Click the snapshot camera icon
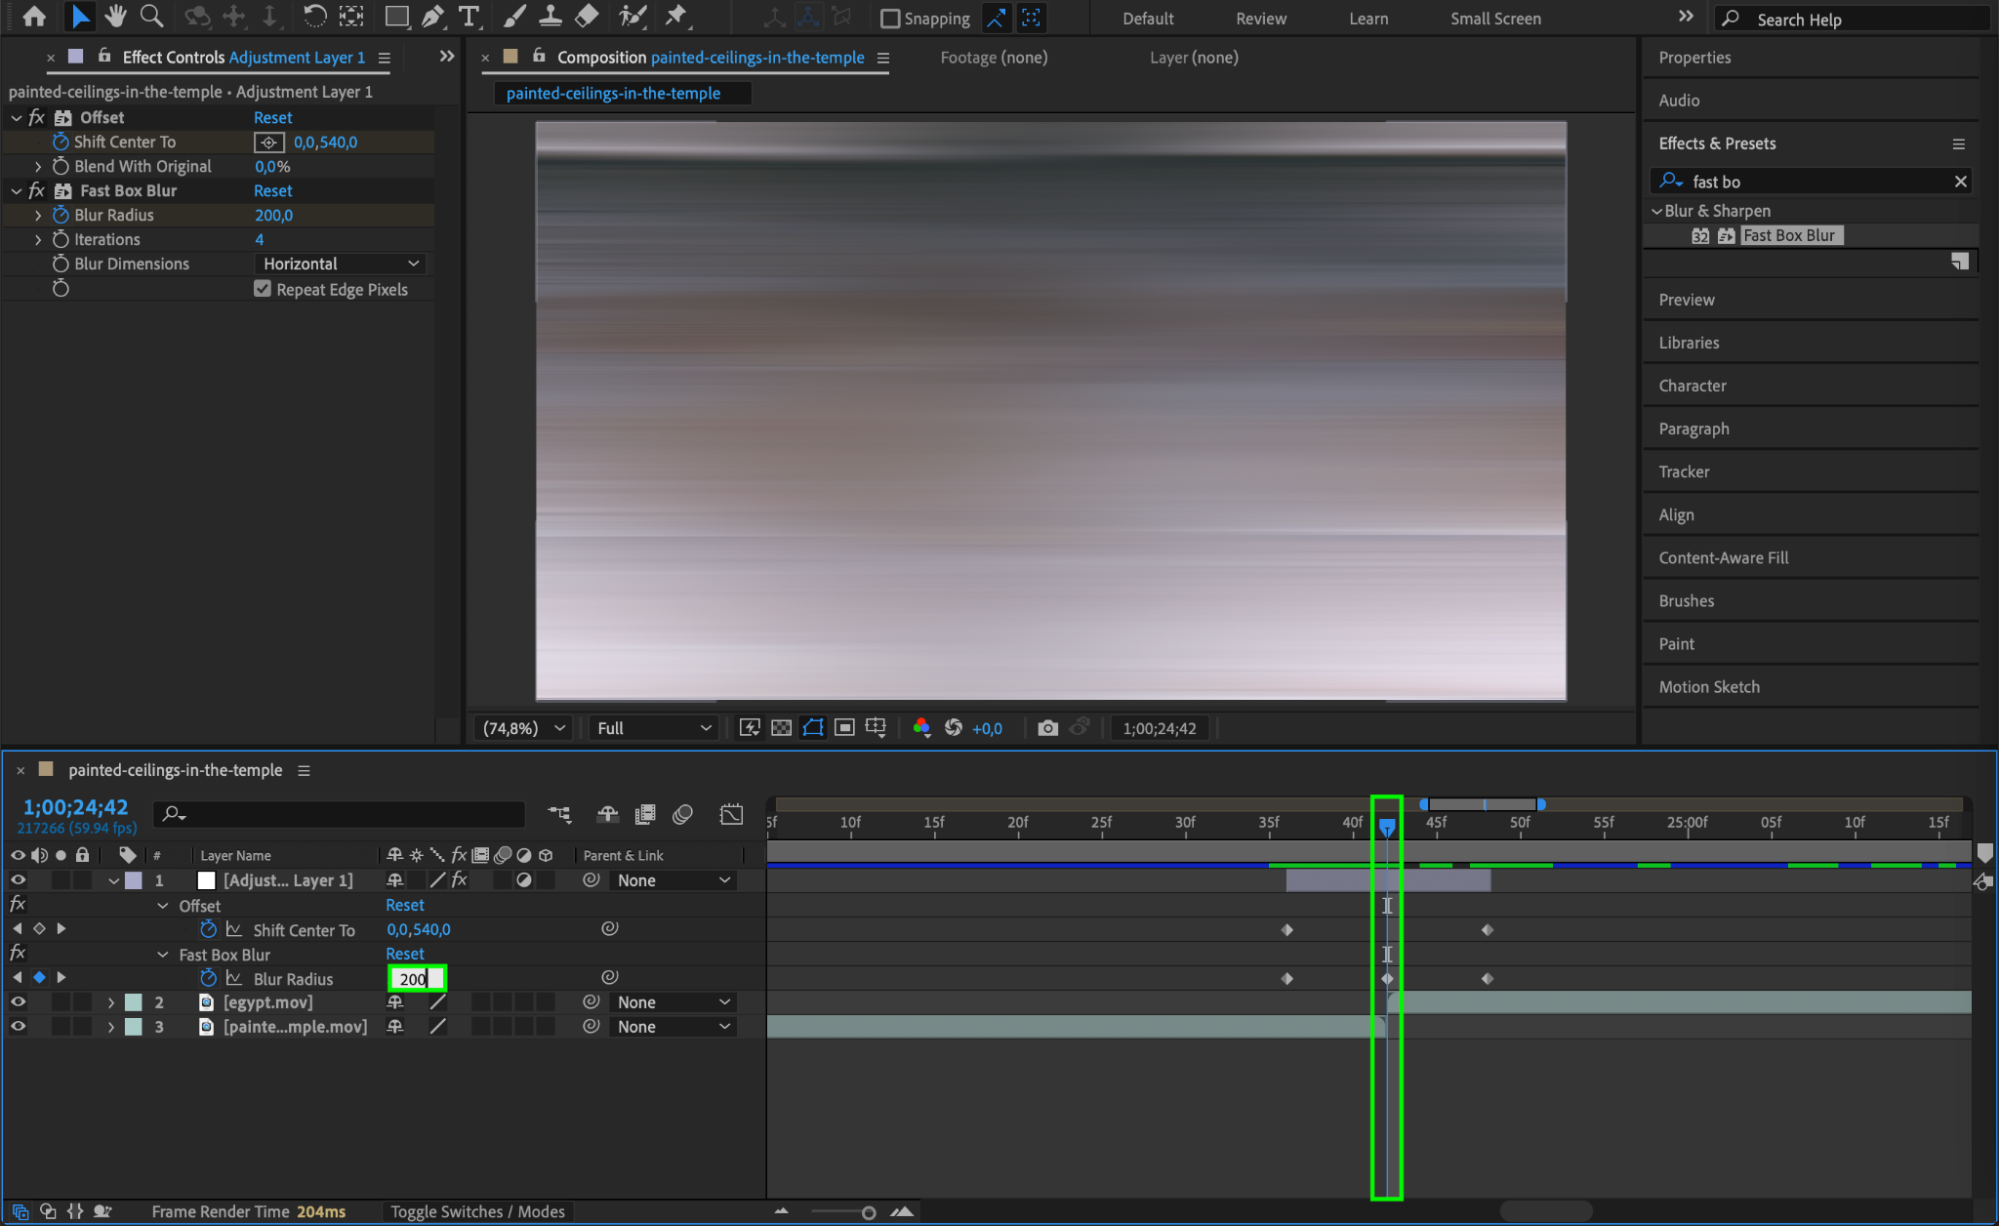1999x1226 pixels. (x=1047, y=728)
